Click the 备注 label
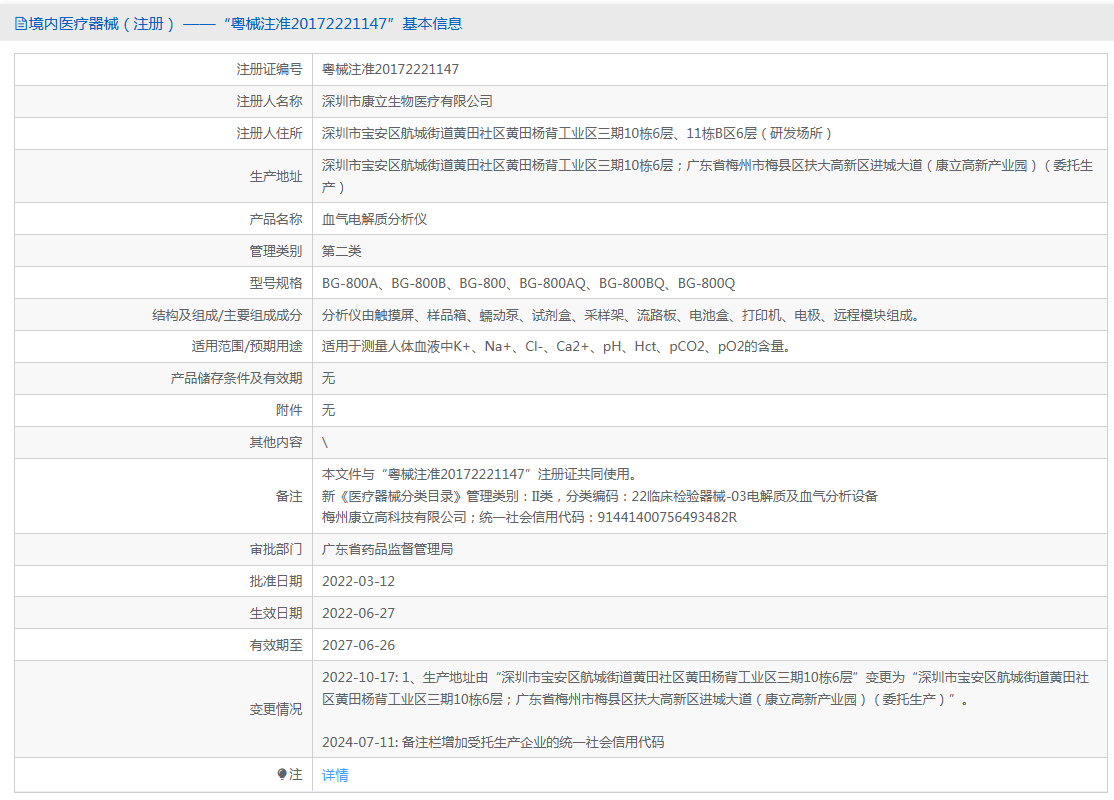The width and height of the screenshot is (1114, 800). [x=289, y=497]
